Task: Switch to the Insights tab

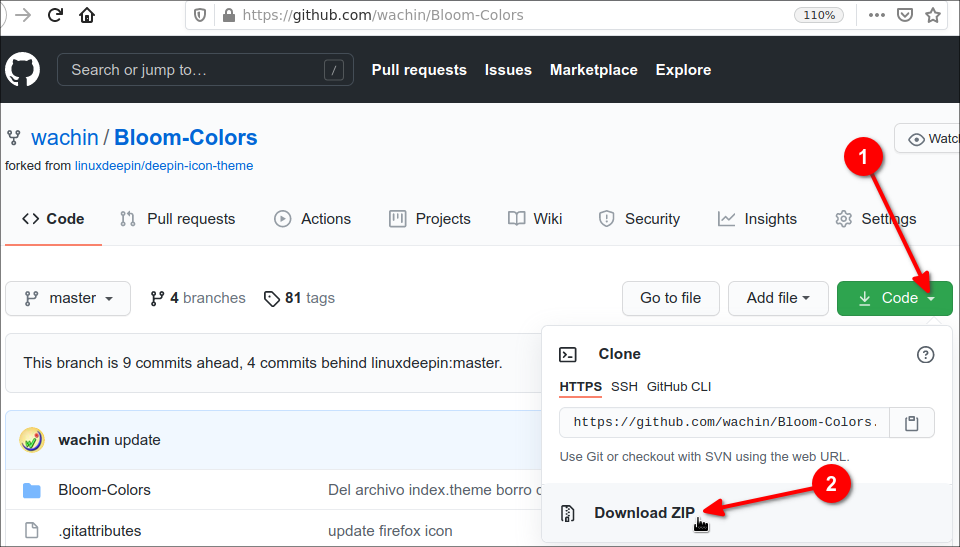Action: [757, 219]
